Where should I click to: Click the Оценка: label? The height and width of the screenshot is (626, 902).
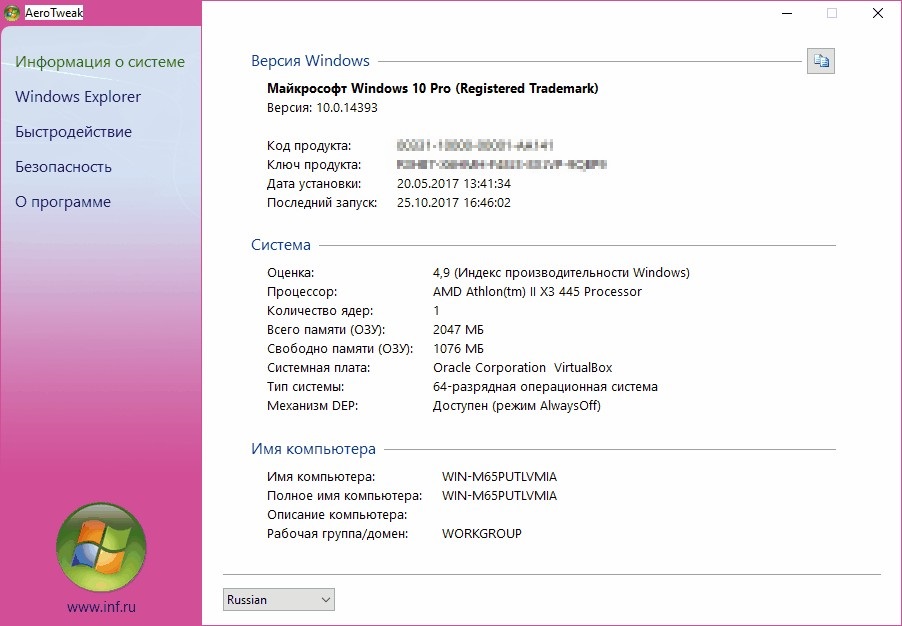[x=291, y=273]
